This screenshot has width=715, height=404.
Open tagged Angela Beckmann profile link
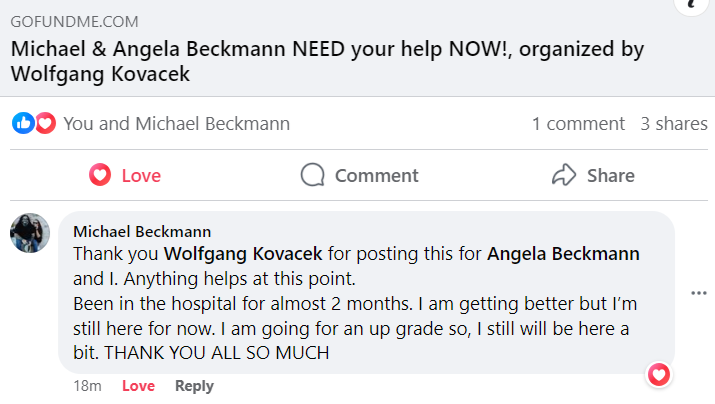pyautogui.click(x=563, y=254)
